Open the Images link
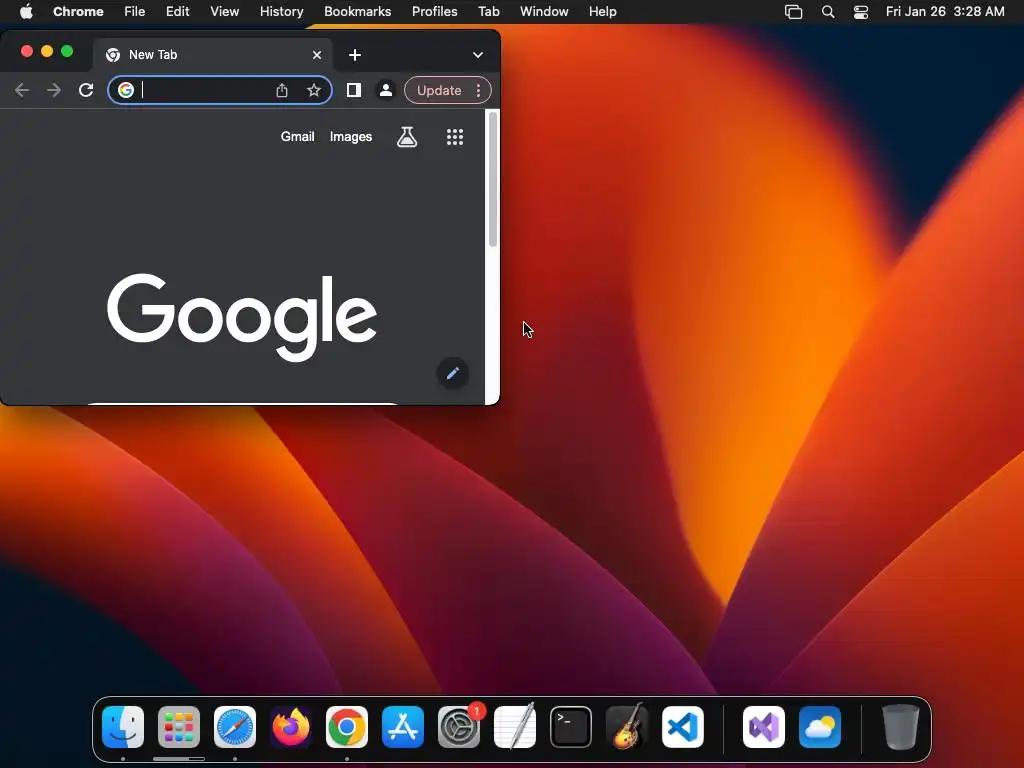The height and width of the screenshot is (768, 1024). [351, 136]
